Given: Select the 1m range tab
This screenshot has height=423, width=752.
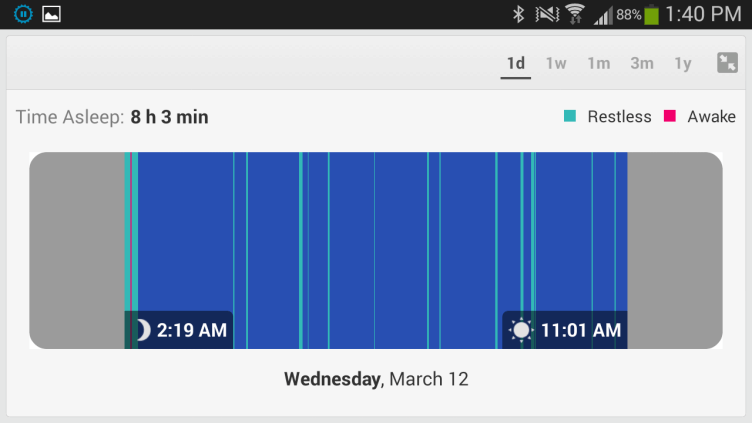Looking at the screenshot, I should point(599,63).
